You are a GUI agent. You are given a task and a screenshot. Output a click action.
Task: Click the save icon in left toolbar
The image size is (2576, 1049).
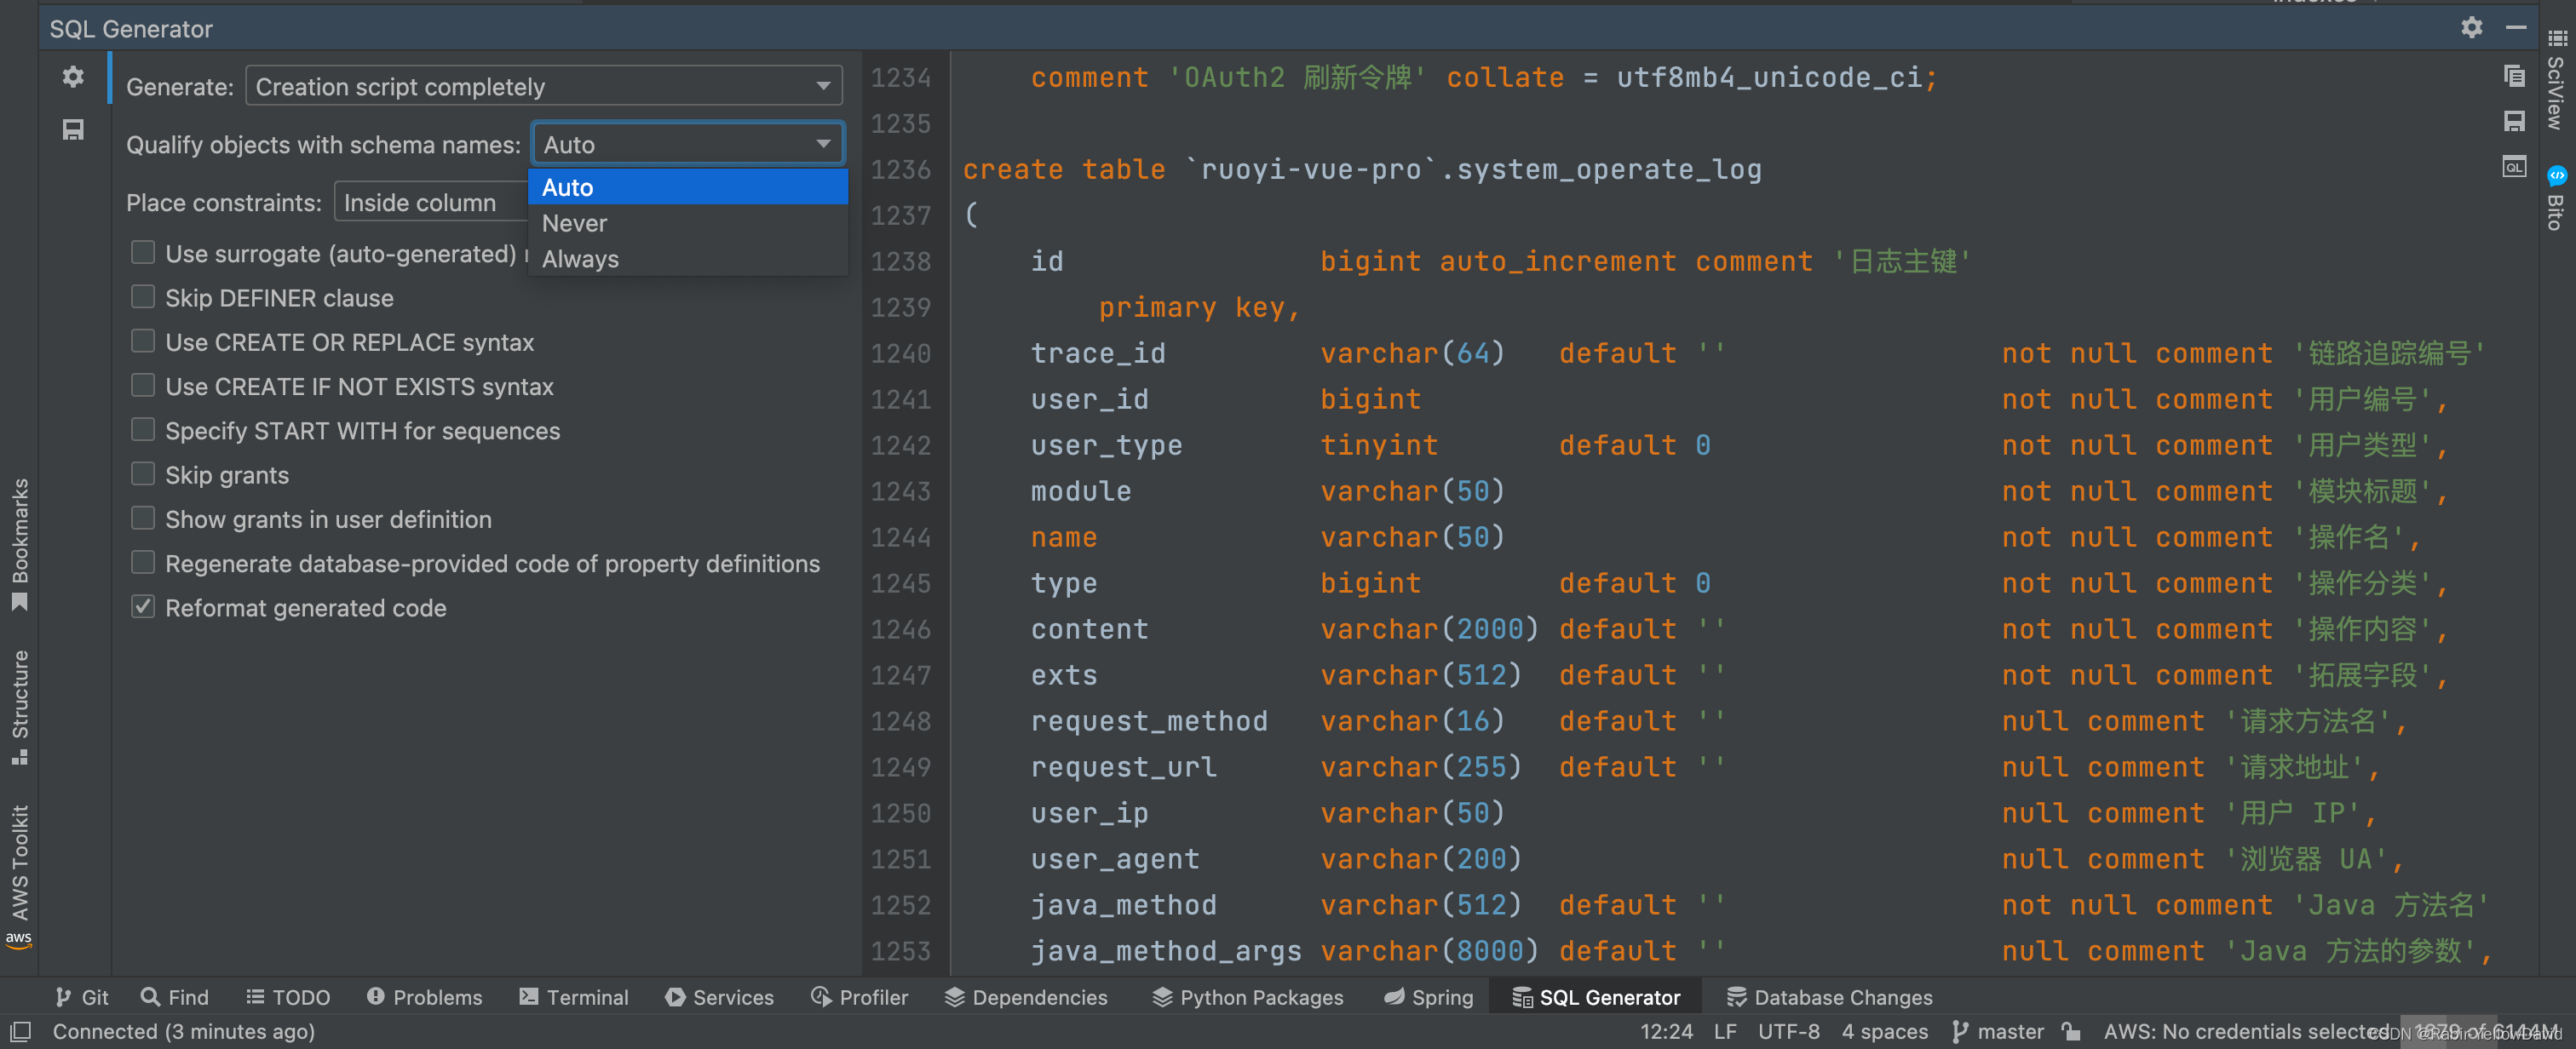(x=73, y=130)
